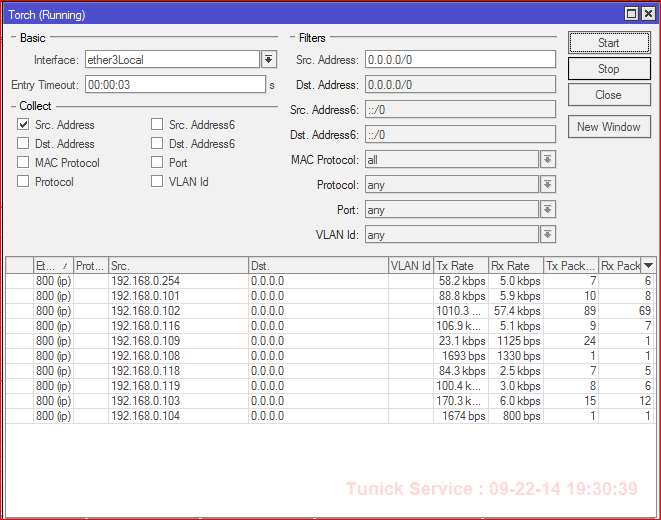The width and height of the screenshot is (661, 520).
Task: Stop the Torch capture
Action: point(609,69)
